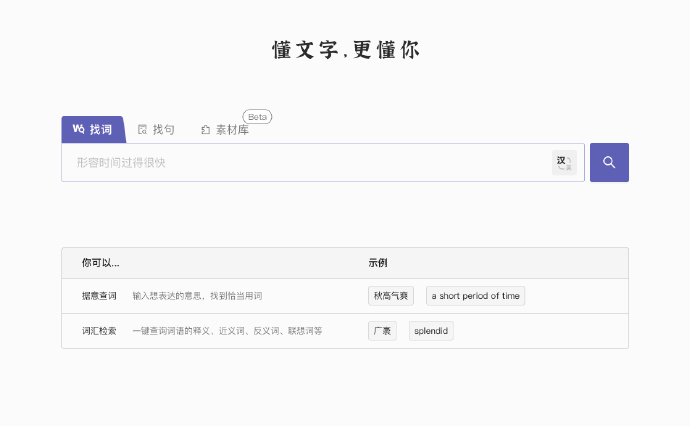Click the 示例 column header
This screenshot has width=690, height=426.
coord(378,263)
